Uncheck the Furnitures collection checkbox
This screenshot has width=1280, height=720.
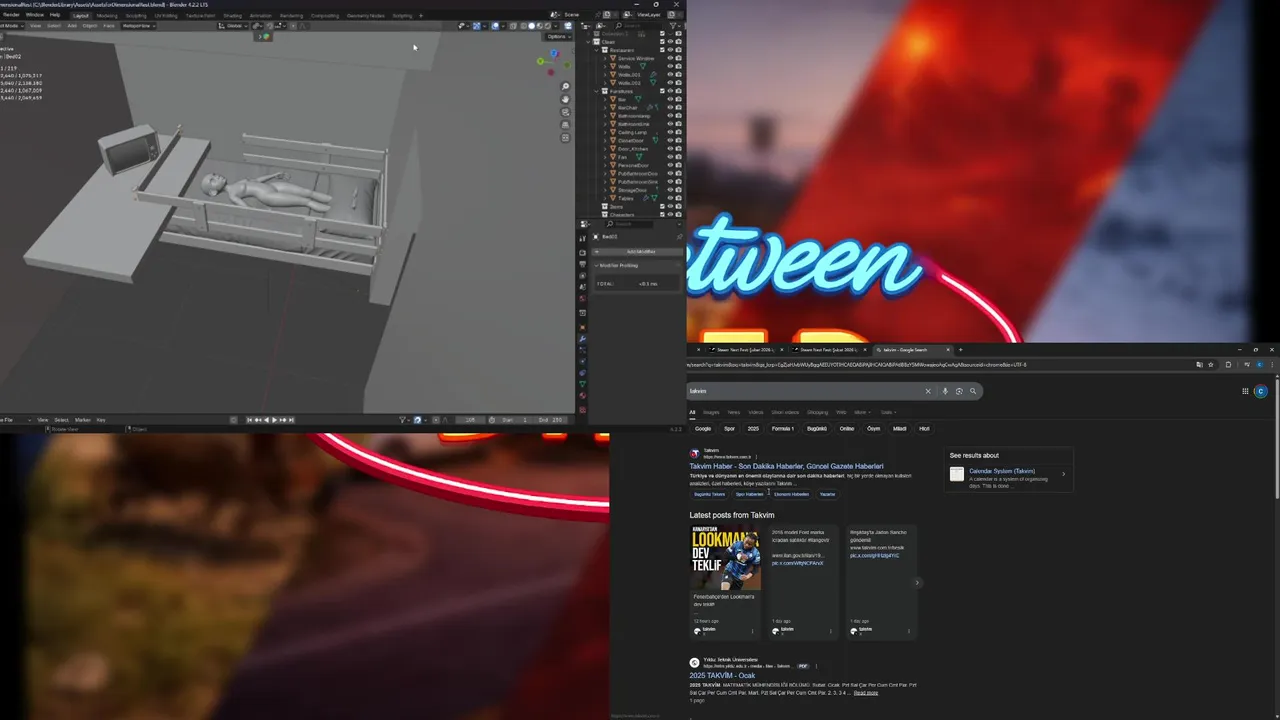point(662,91)
